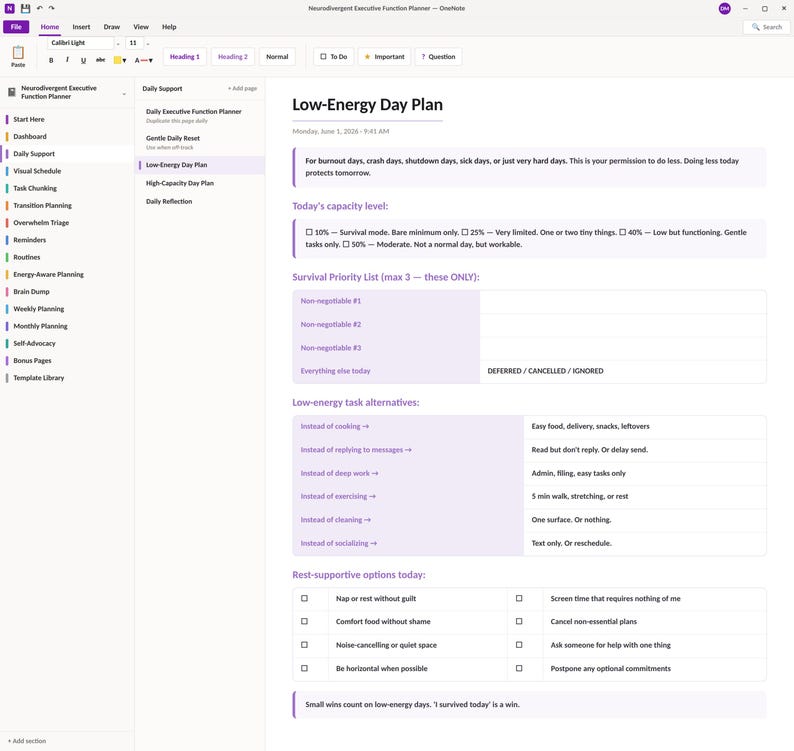Screen dimensions: 794x751
Task: Toggle Bold formatting
Action: [51, 60]
